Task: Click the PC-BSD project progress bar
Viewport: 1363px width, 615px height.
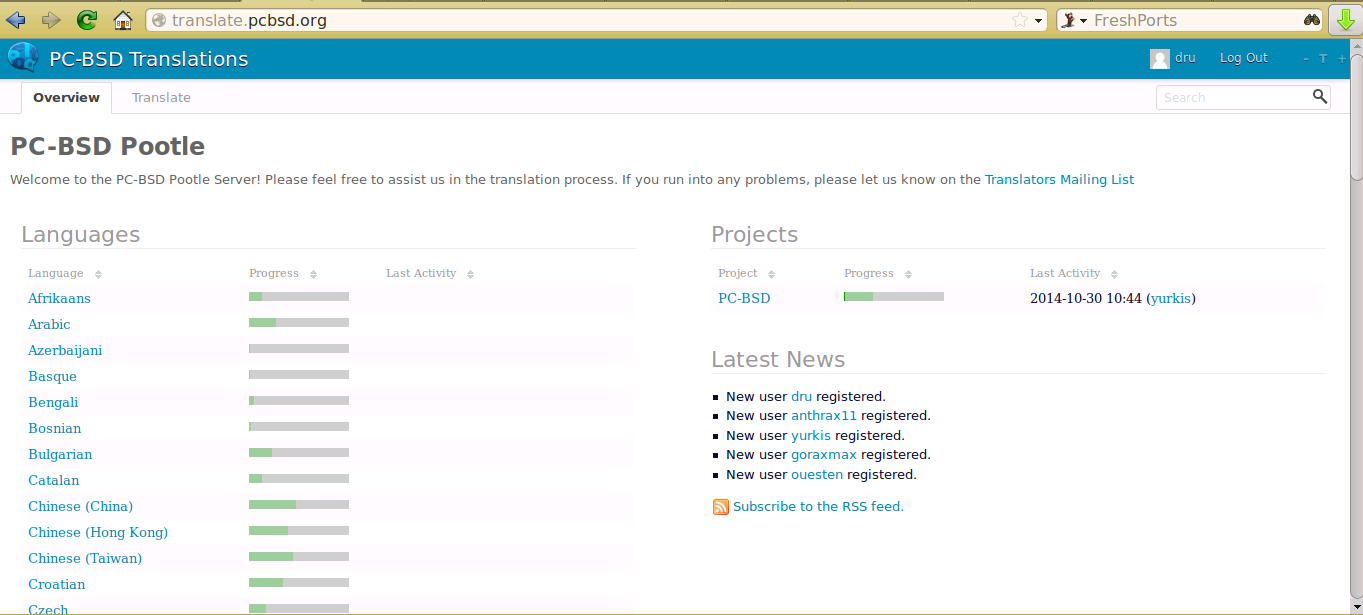Action: pyautogui.click(x=894, y=296)
